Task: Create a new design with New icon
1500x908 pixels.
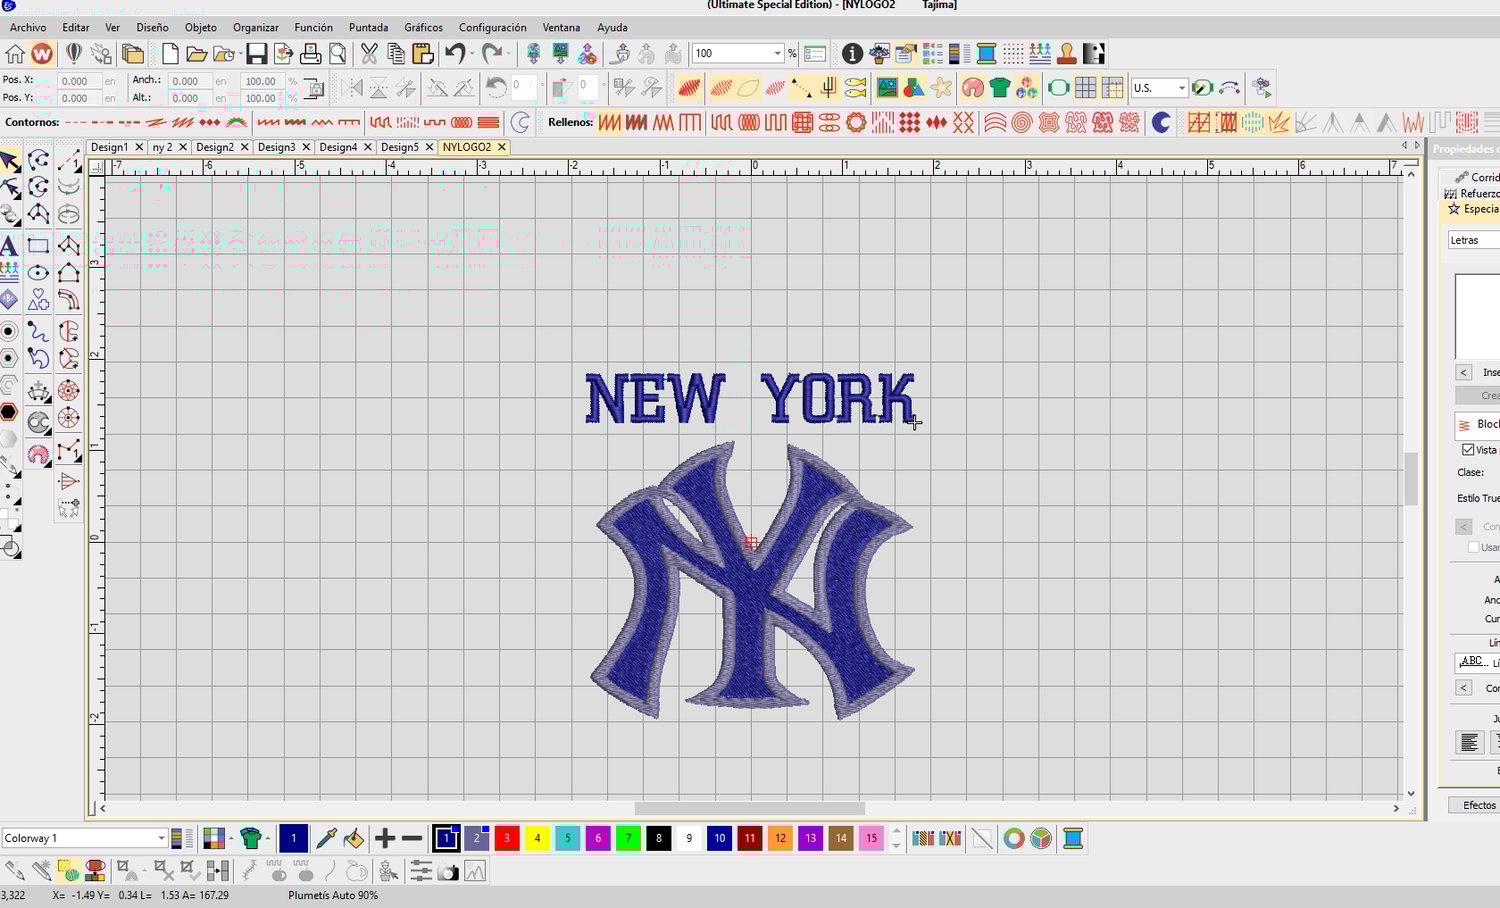Action: 170,53
